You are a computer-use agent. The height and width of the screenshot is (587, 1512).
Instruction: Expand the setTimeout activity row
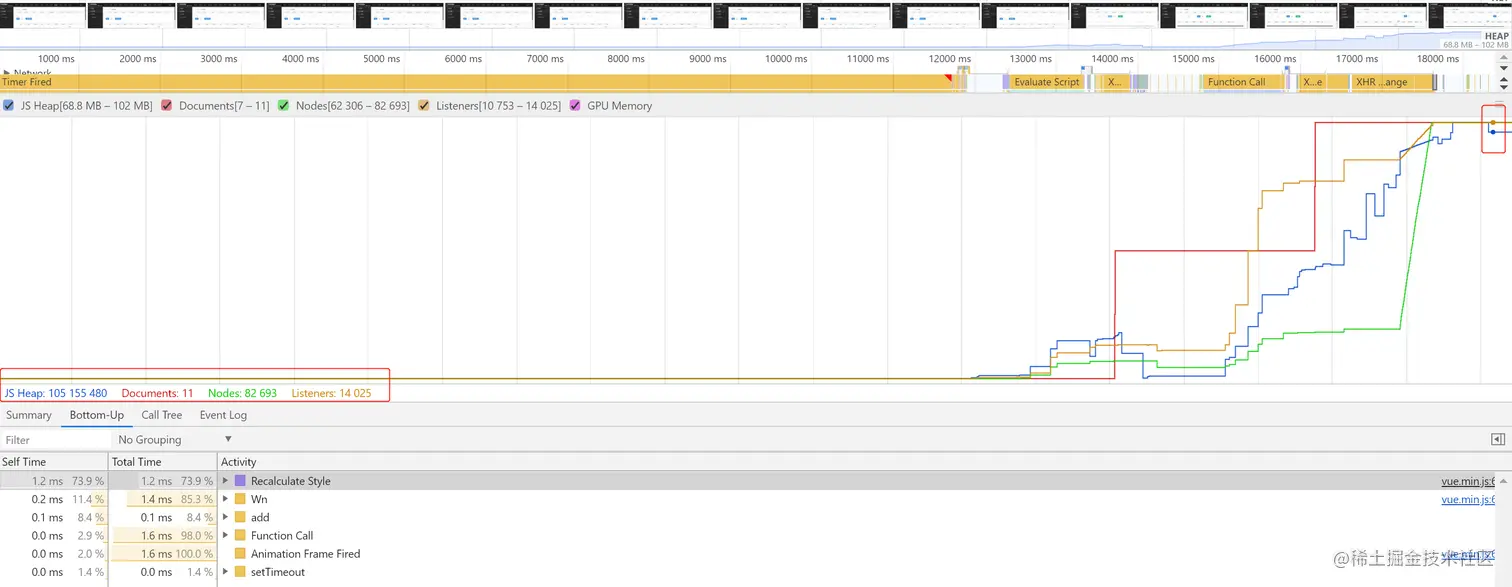coord(225,572)
